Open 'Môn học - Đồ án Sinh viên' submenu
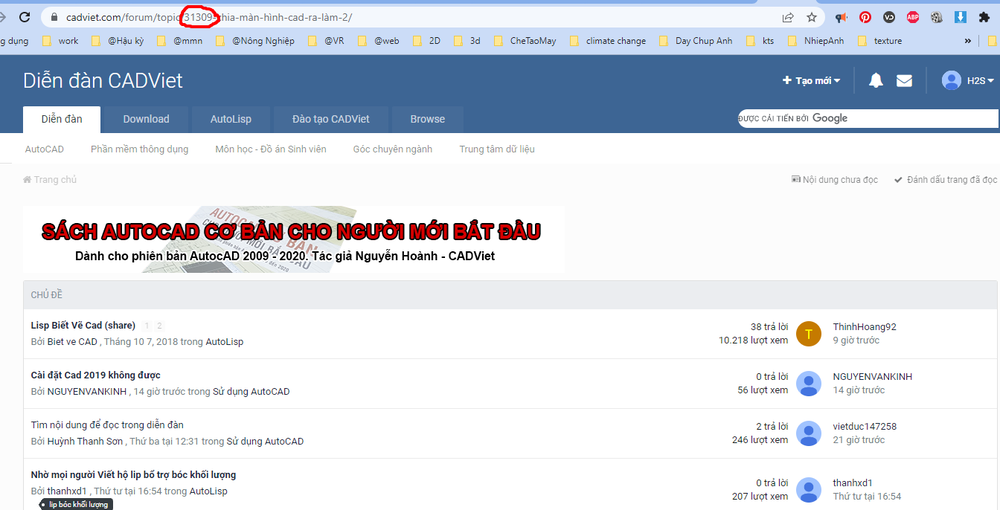1000x510 pixels. (270, 149)
